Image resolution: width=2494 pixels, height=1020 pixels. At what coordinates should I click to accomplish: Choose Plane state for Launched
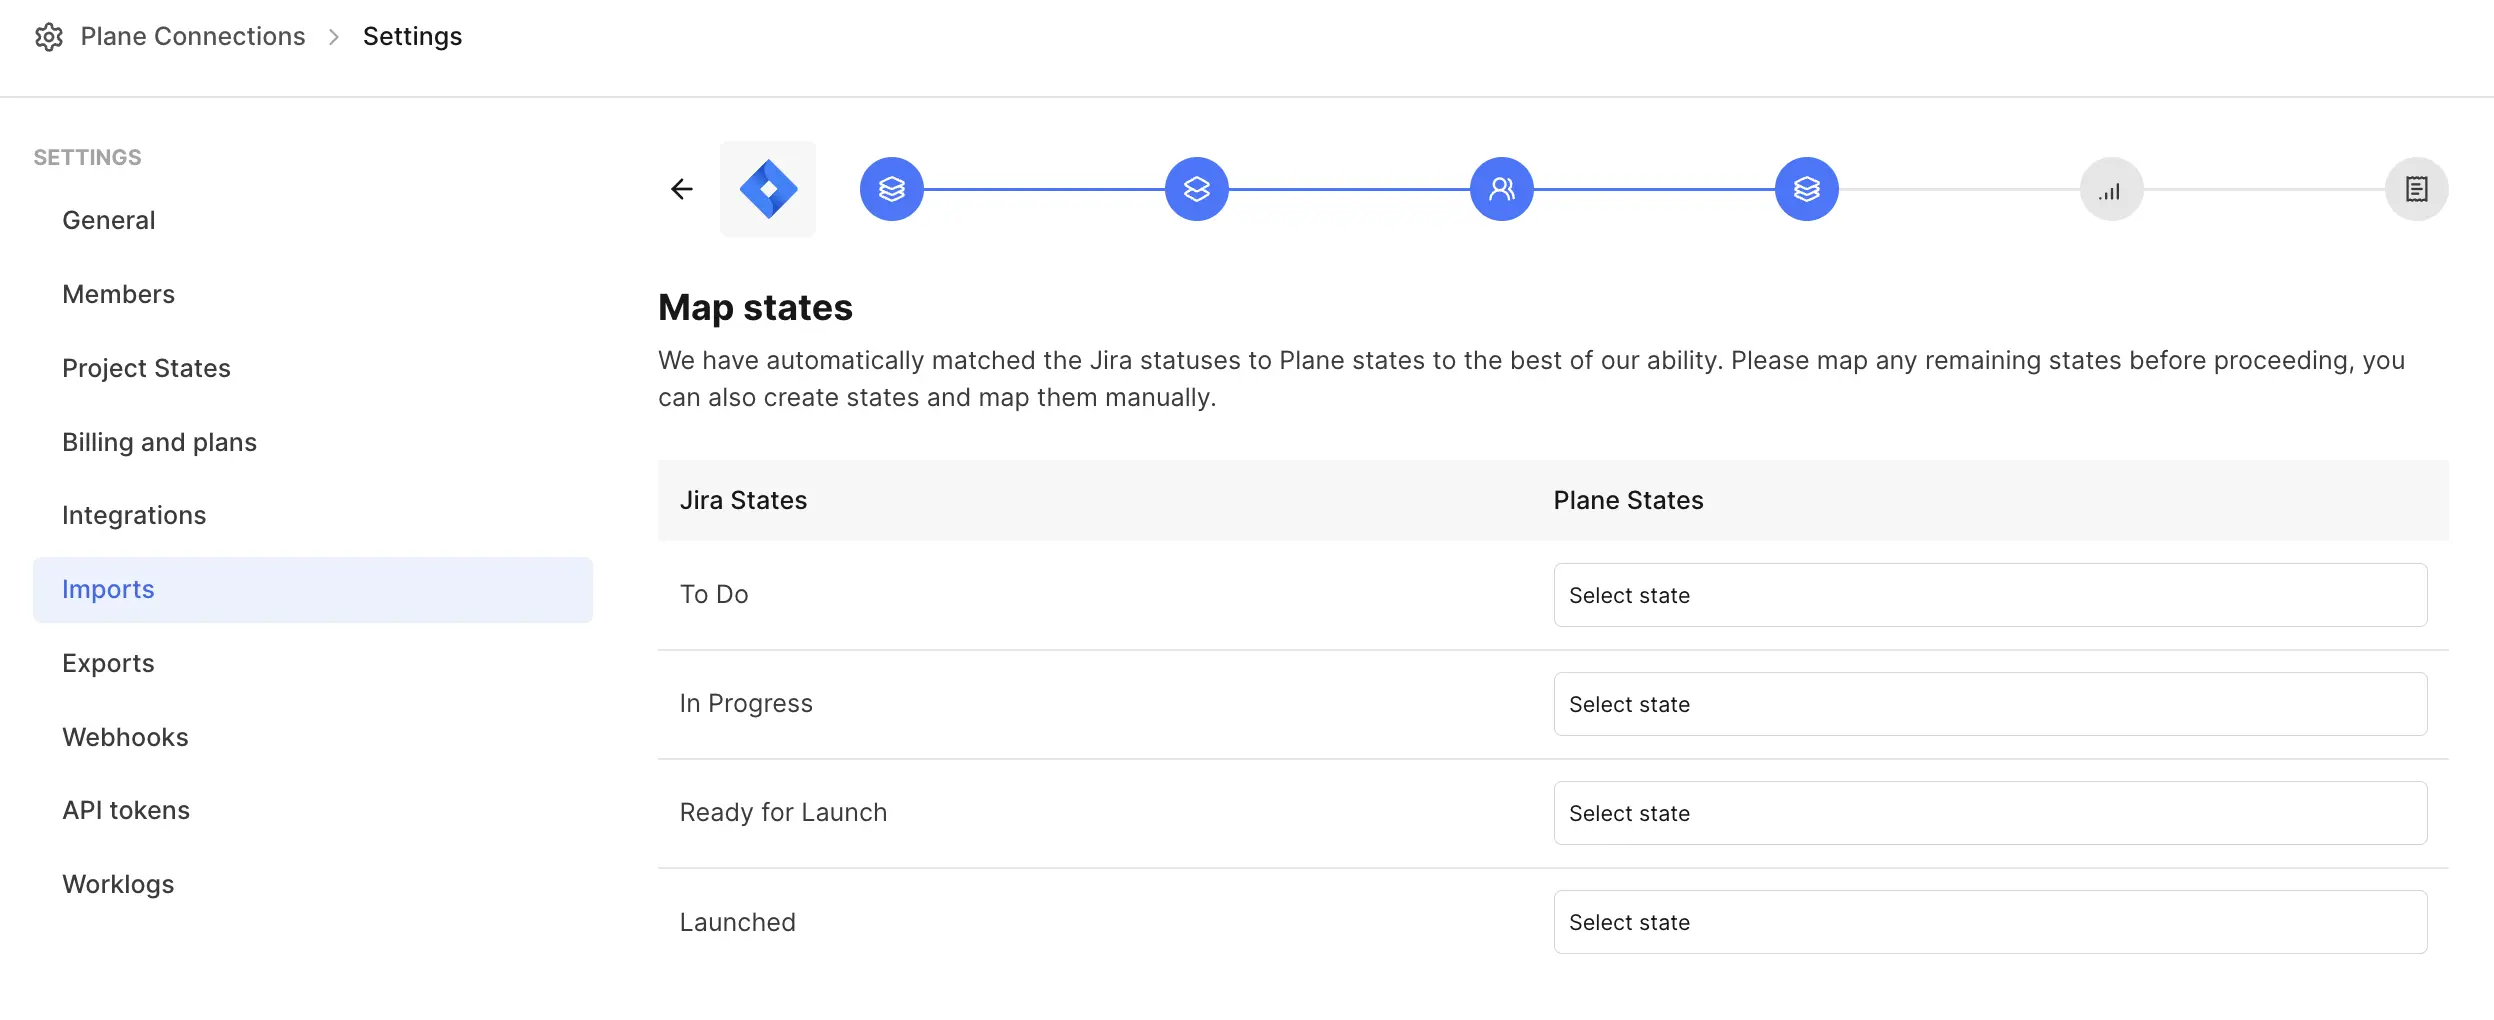click(1989, 922)
